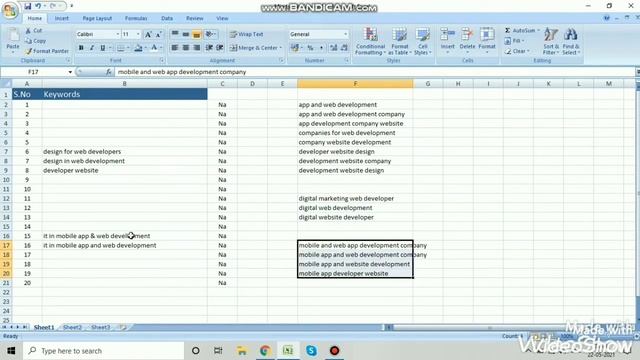Expand the Name Box dropdown
This screenshot has height=360, width=640.
[x=70, y=72]
